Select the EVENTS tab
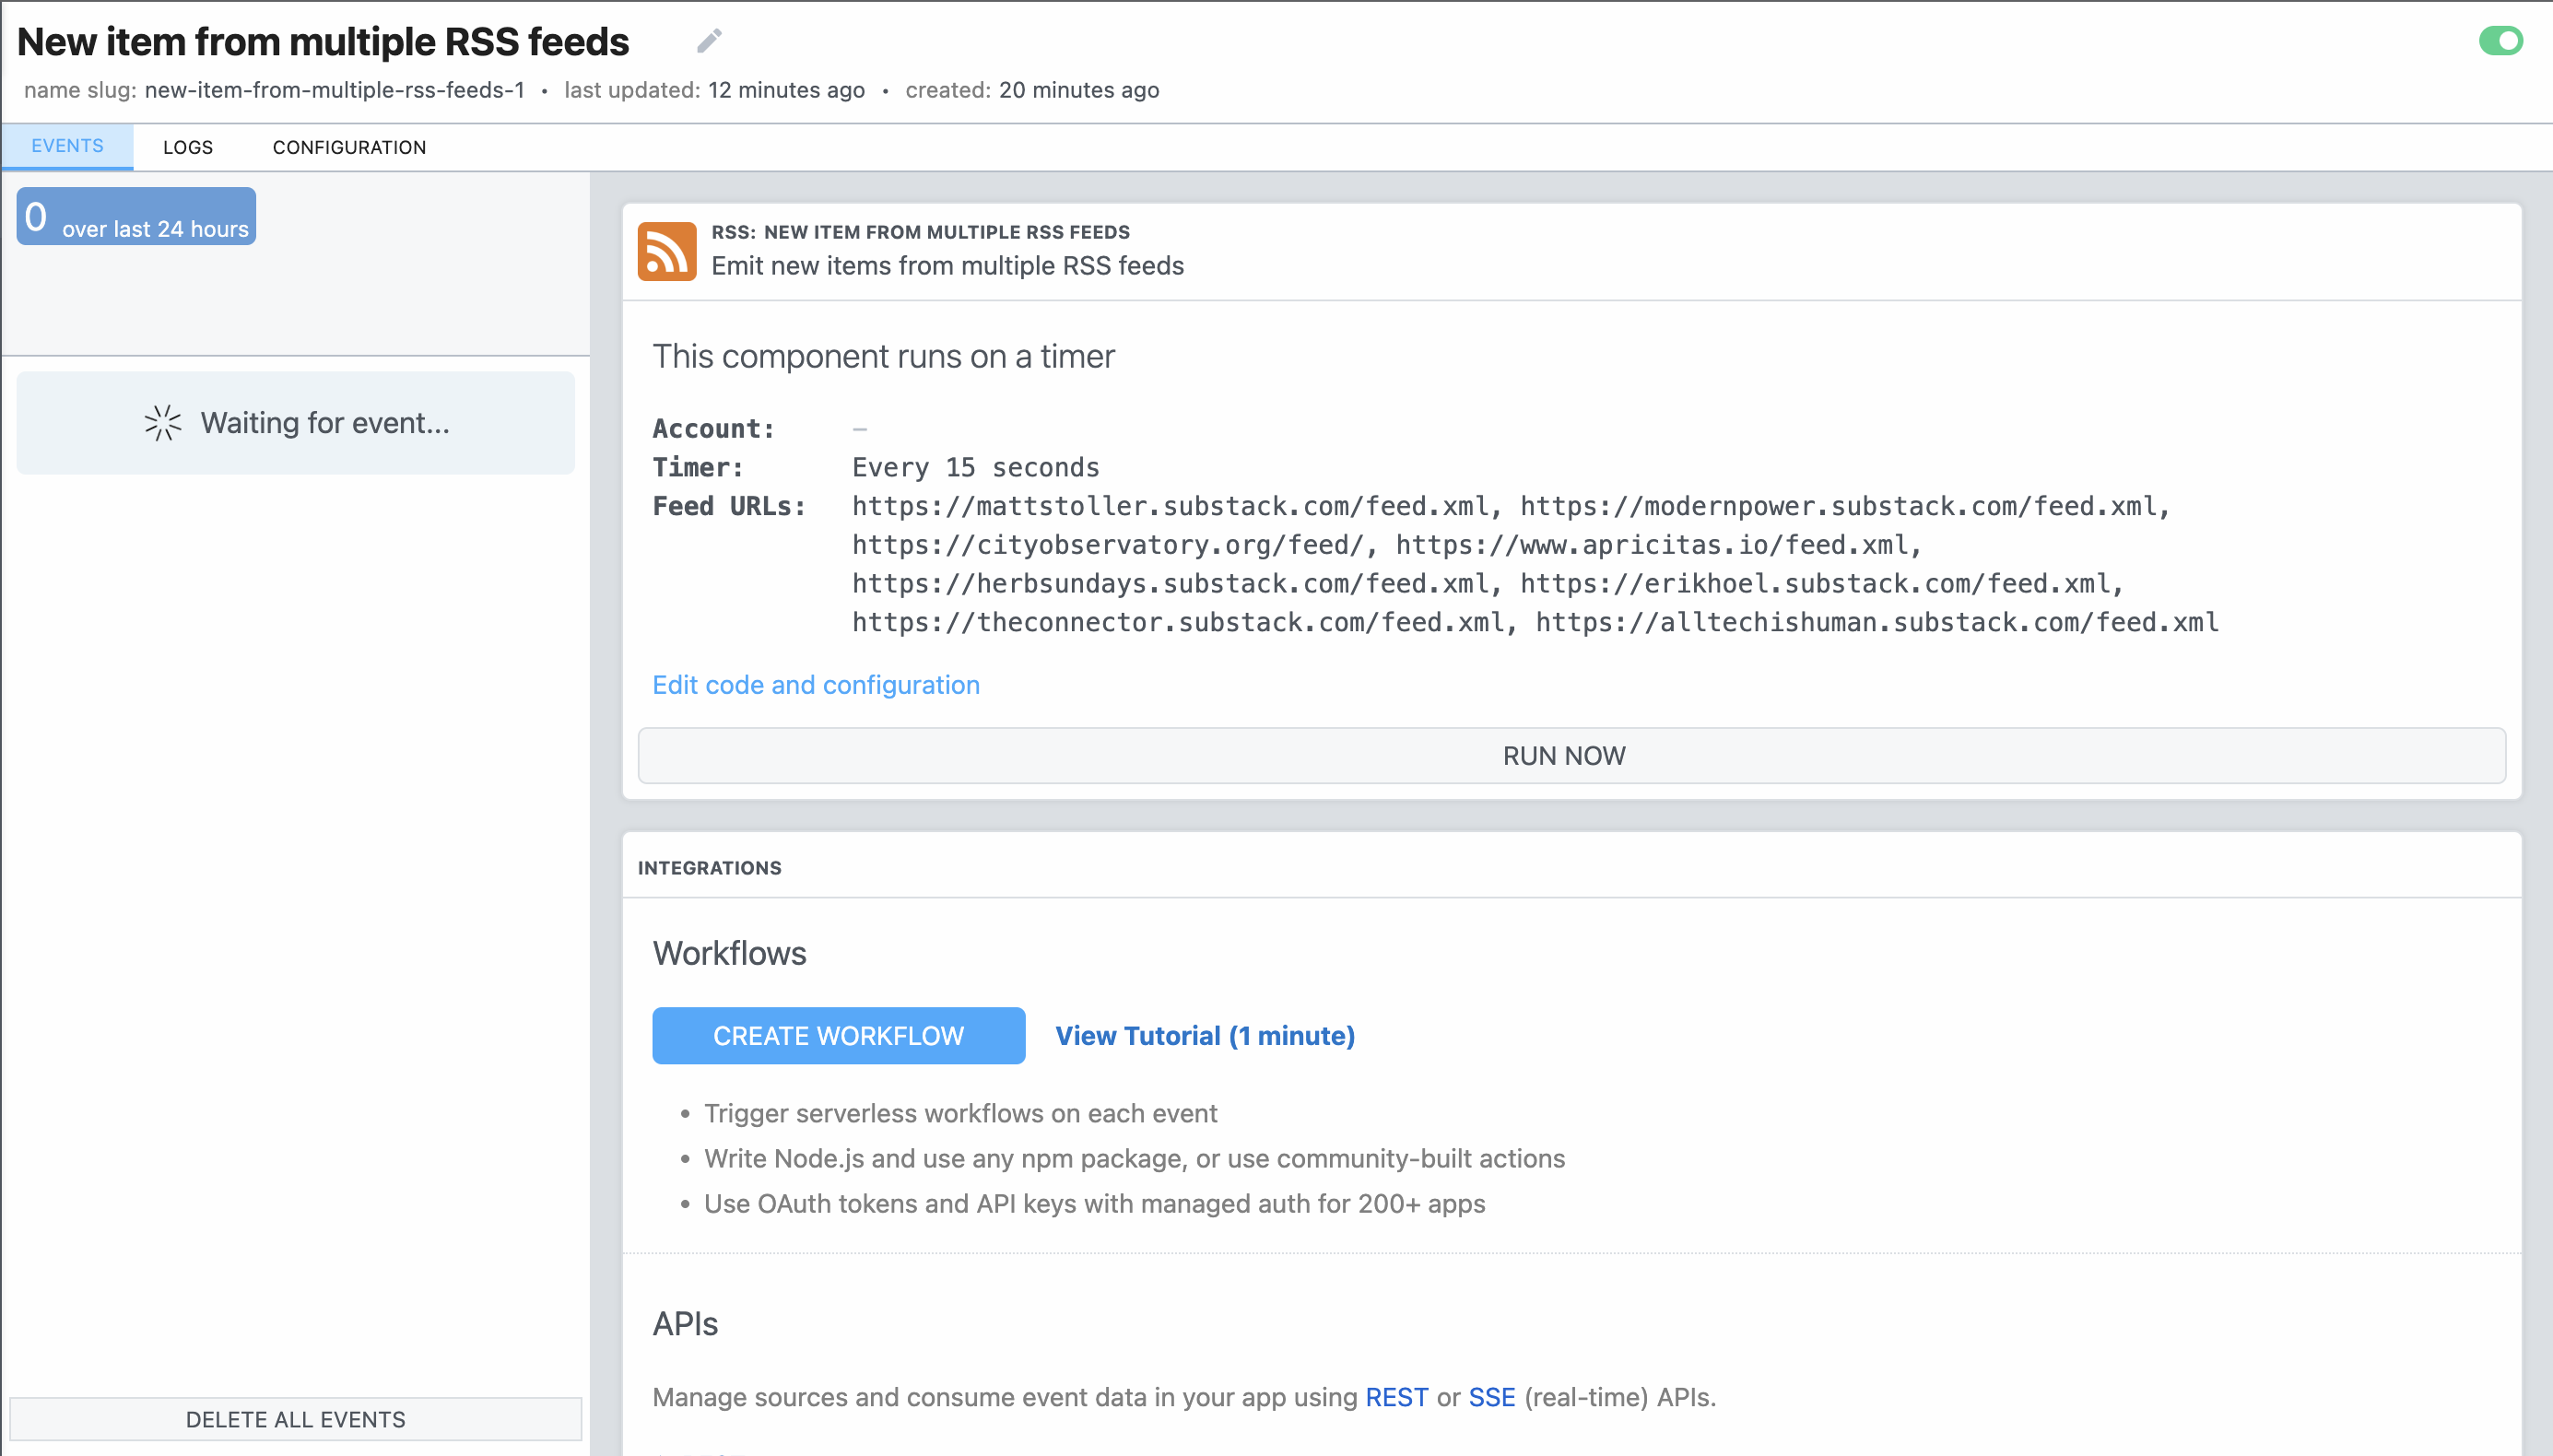Image resolution: width=2553 pixels, height=1456 pixels. pyautogui.click(x=66, y=146)
